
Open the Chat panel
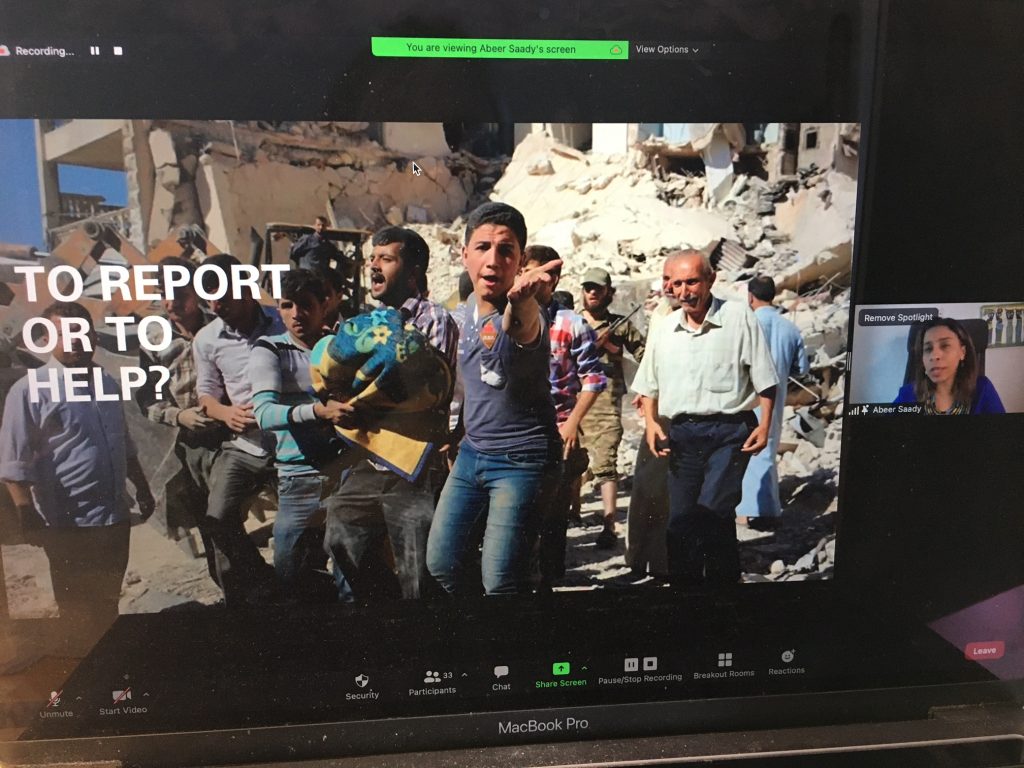[x=501, y=678]
